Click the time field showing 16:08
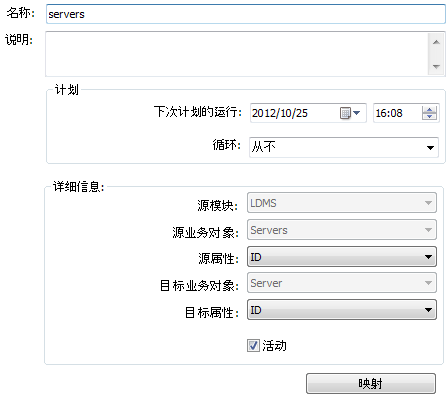 (x=398, y=113)
